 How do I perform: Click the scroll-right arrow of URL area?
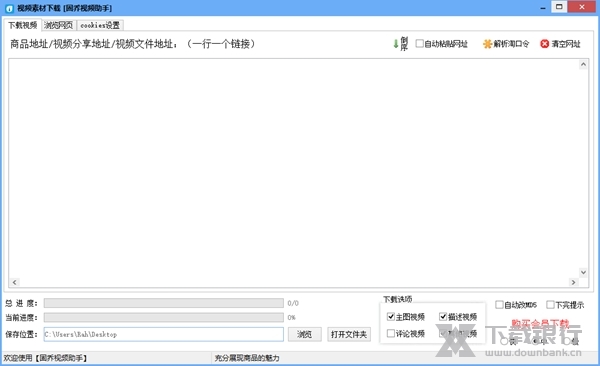(573, 282)
